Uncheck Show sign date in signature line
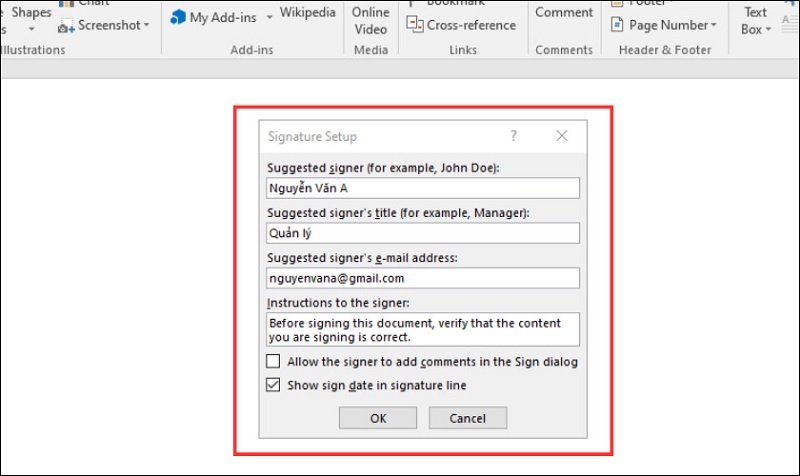 tap(274, 385)
